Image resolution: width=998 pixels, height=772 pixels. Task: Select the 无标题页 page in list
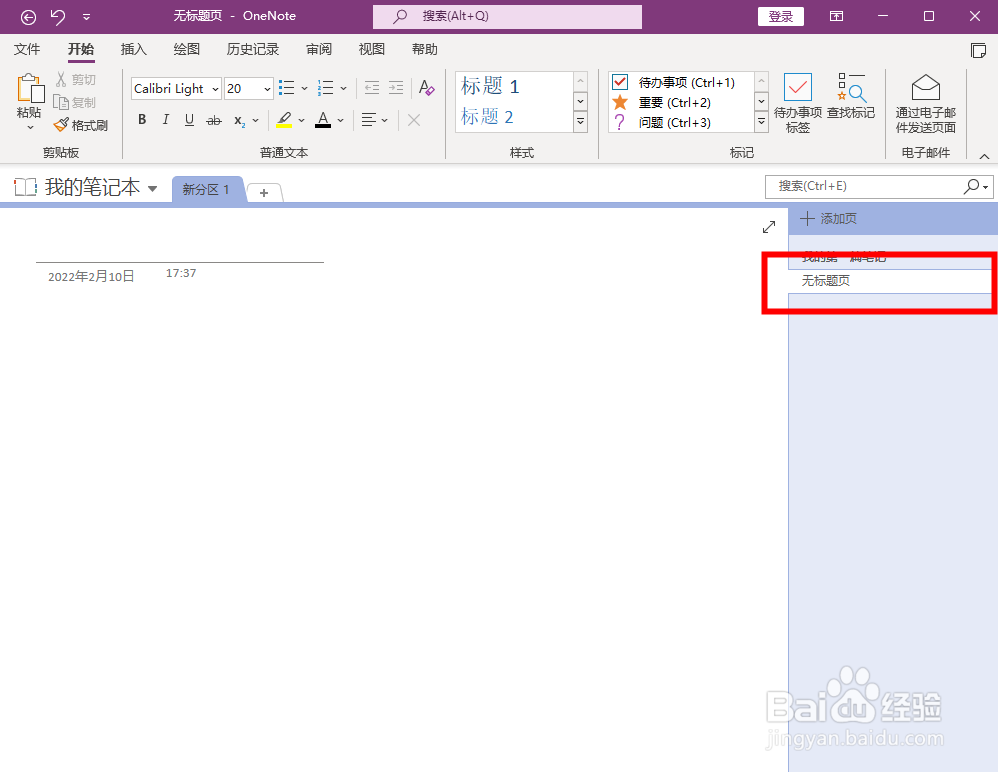click(892, 281)
